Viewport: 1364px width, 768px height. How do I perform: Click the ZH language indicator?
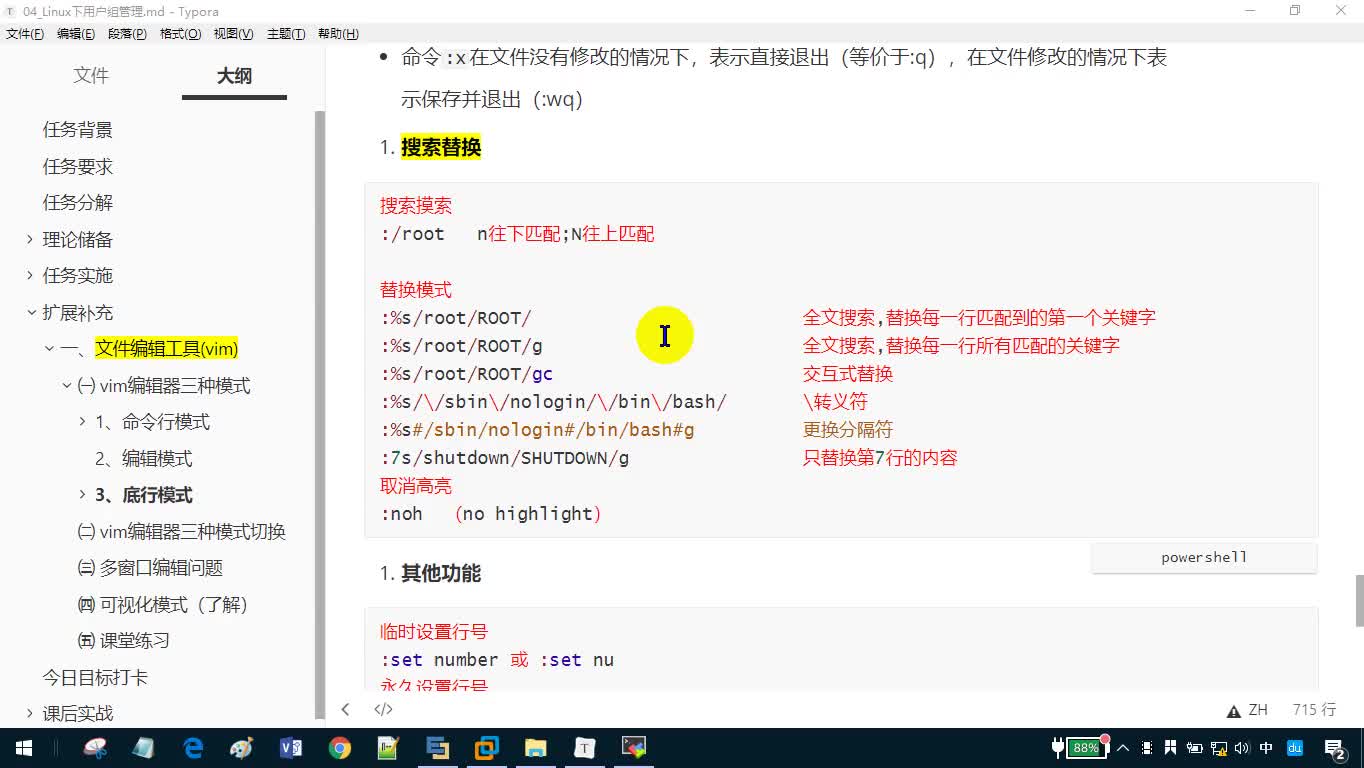[1258, 710]
